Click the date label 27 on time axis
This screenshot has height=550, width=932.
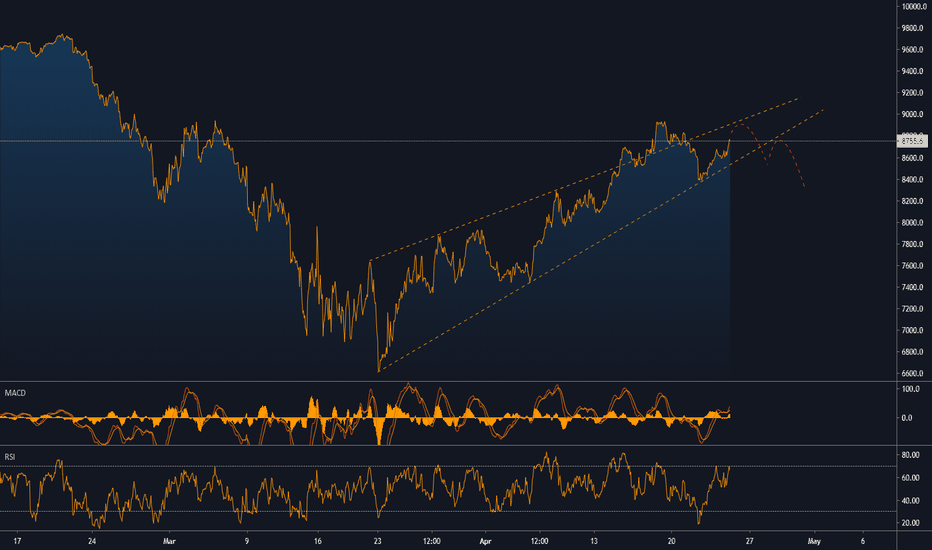pos(750,541)
